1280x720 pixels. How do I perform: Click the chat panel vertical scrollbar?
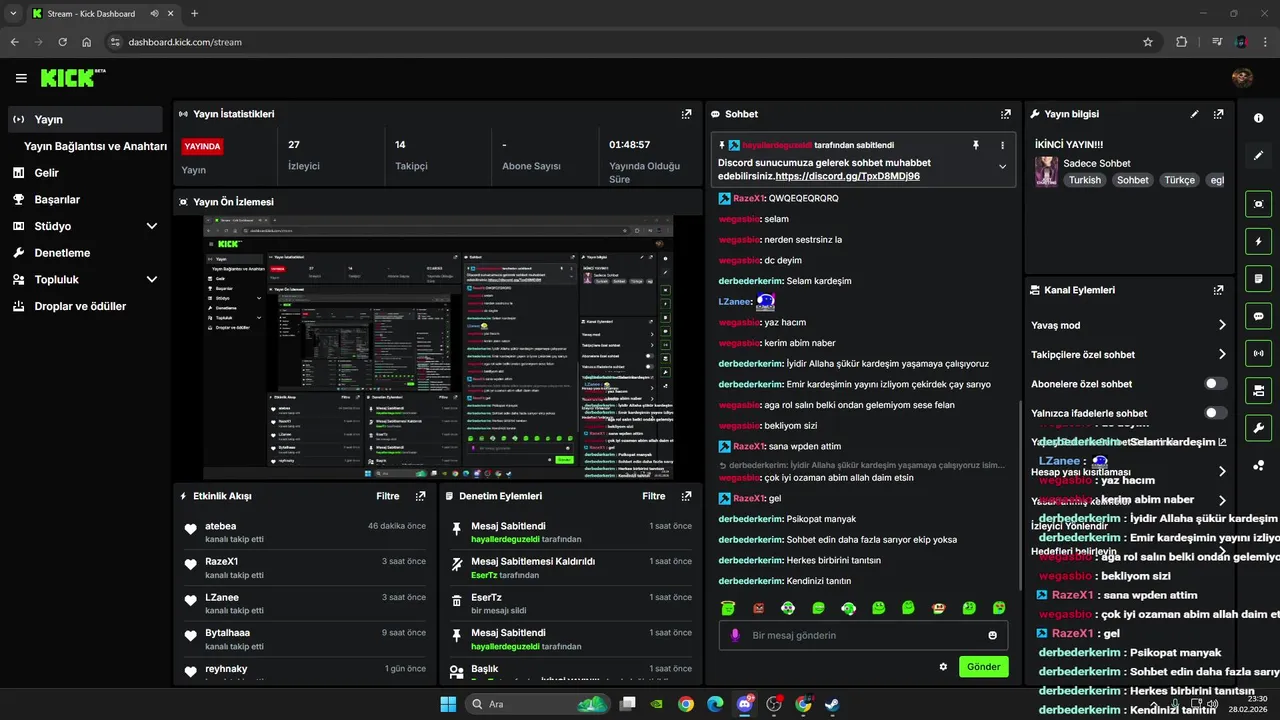(1020, 495)
